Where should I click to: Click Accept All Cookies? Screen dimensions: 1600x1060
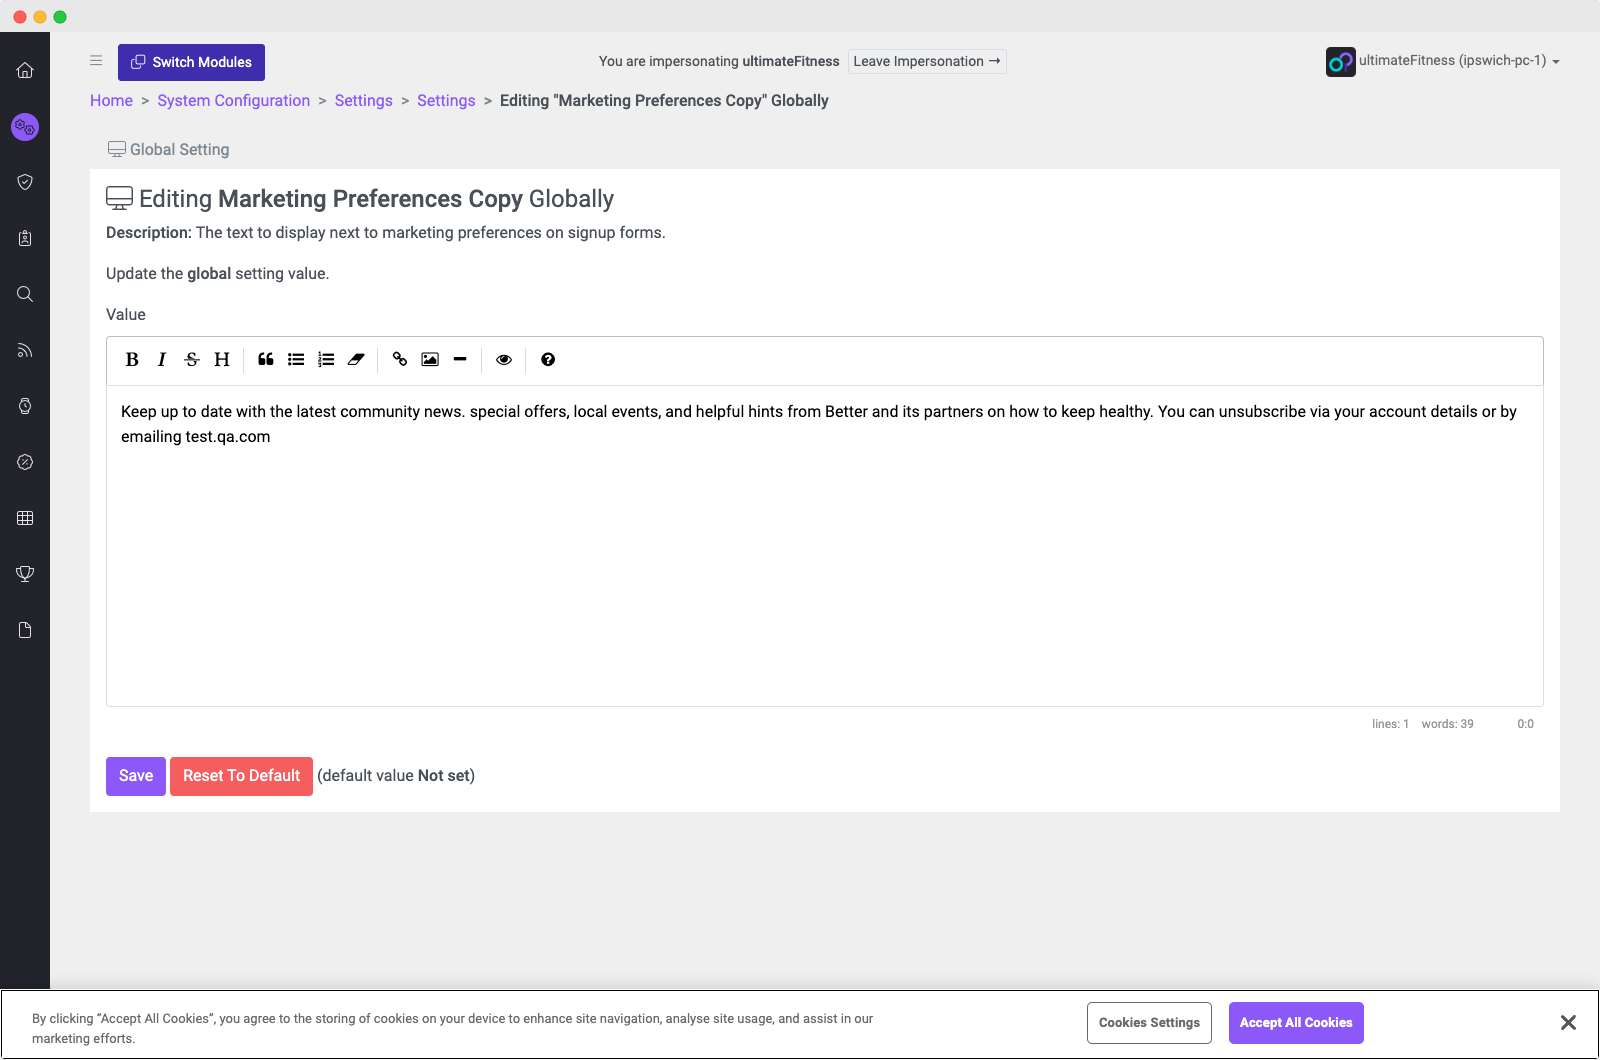pyautogui.click(x=1296, y=1023)
